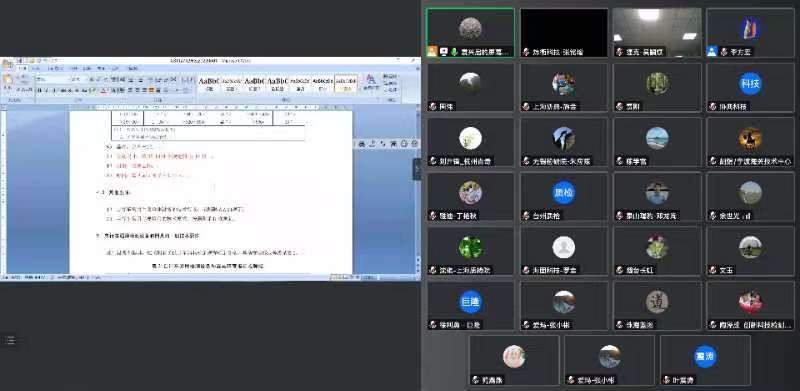Open the hamburger list icon at the lower left
The width and height of the screenshot is (800, 391).
pyautogui.click(x=10, y=340)
